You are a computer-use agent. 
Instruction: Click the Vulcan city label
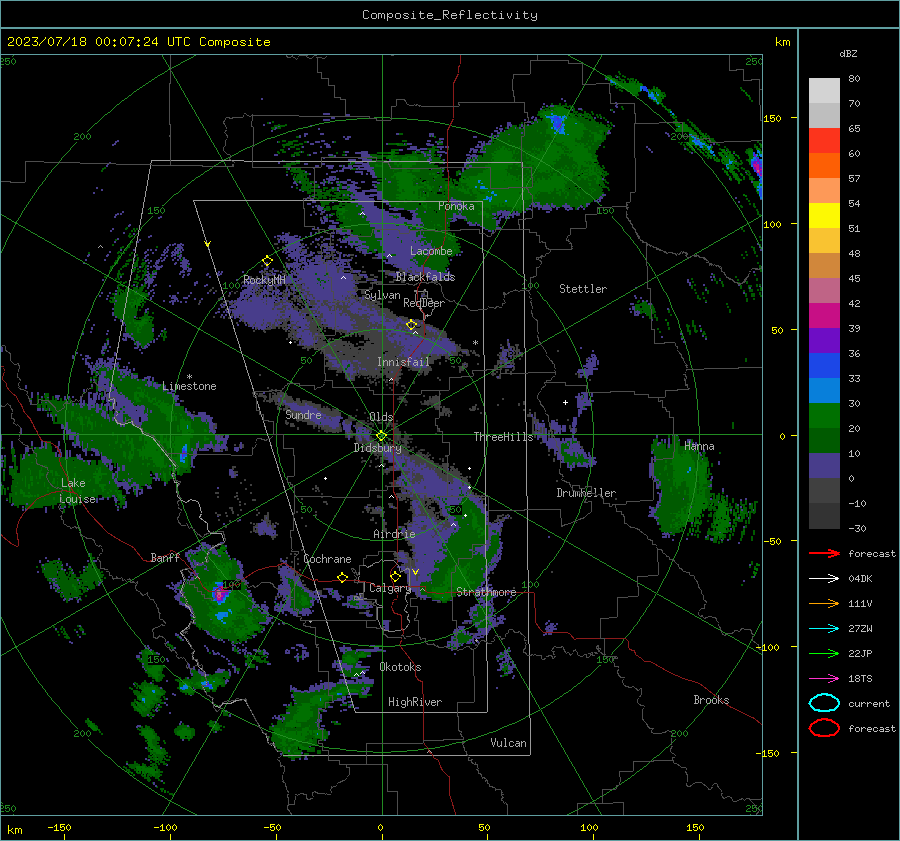point(509,743)
